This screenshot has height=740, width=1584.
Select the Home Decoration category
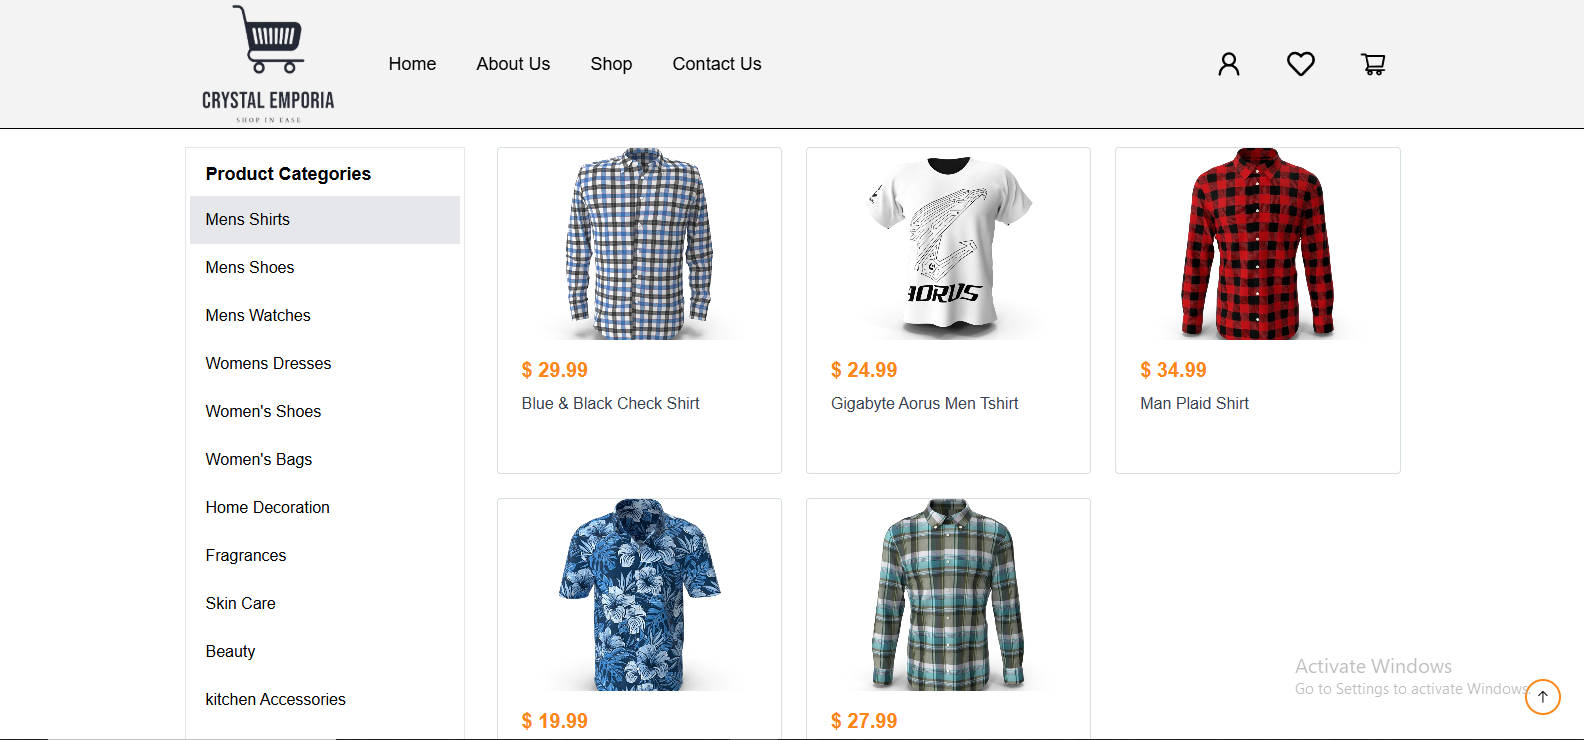[x=325, y=508]
